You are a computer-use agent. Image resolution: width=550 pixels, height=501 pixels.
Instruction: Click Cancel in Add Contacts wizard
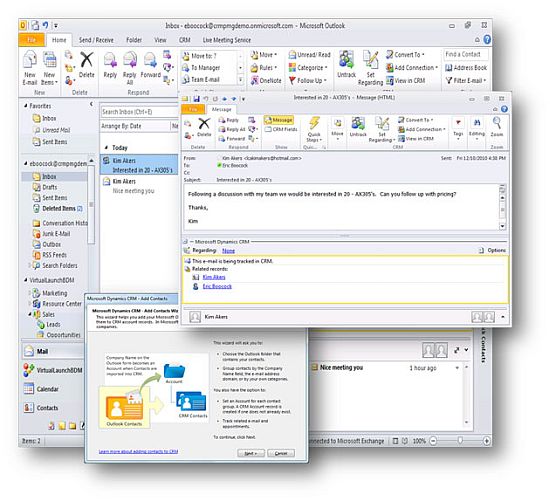click(x=281, y=453)
